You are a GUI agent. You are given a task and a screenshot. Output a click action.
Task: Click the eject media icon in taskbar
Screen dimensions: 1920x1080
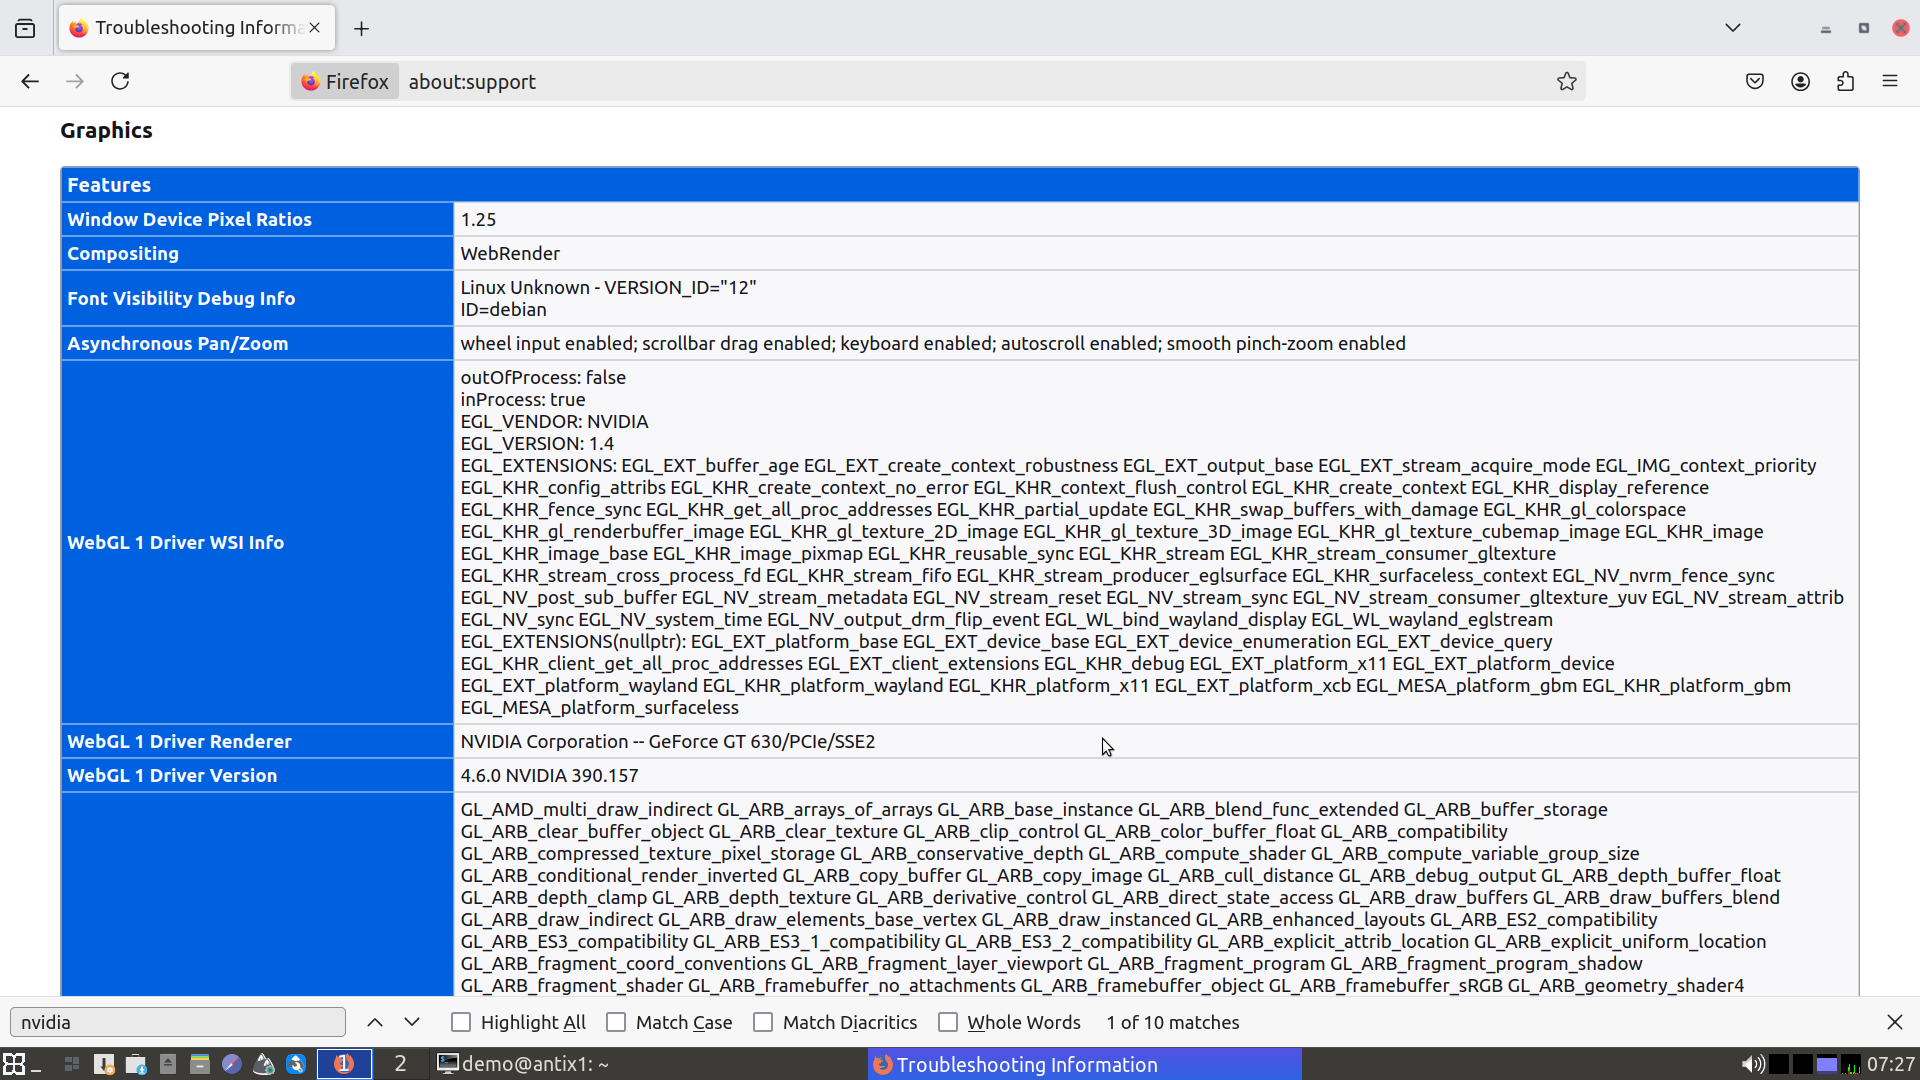coord(168,1064)
